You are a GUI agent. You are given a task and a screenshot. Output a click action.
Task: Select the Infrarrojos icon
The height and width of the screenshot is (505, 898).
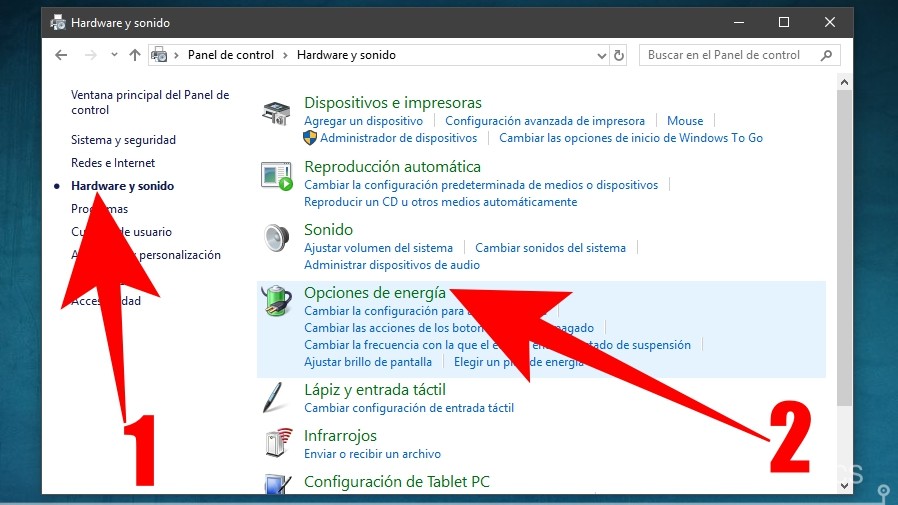pyautogui.click(x=277, y=443)
